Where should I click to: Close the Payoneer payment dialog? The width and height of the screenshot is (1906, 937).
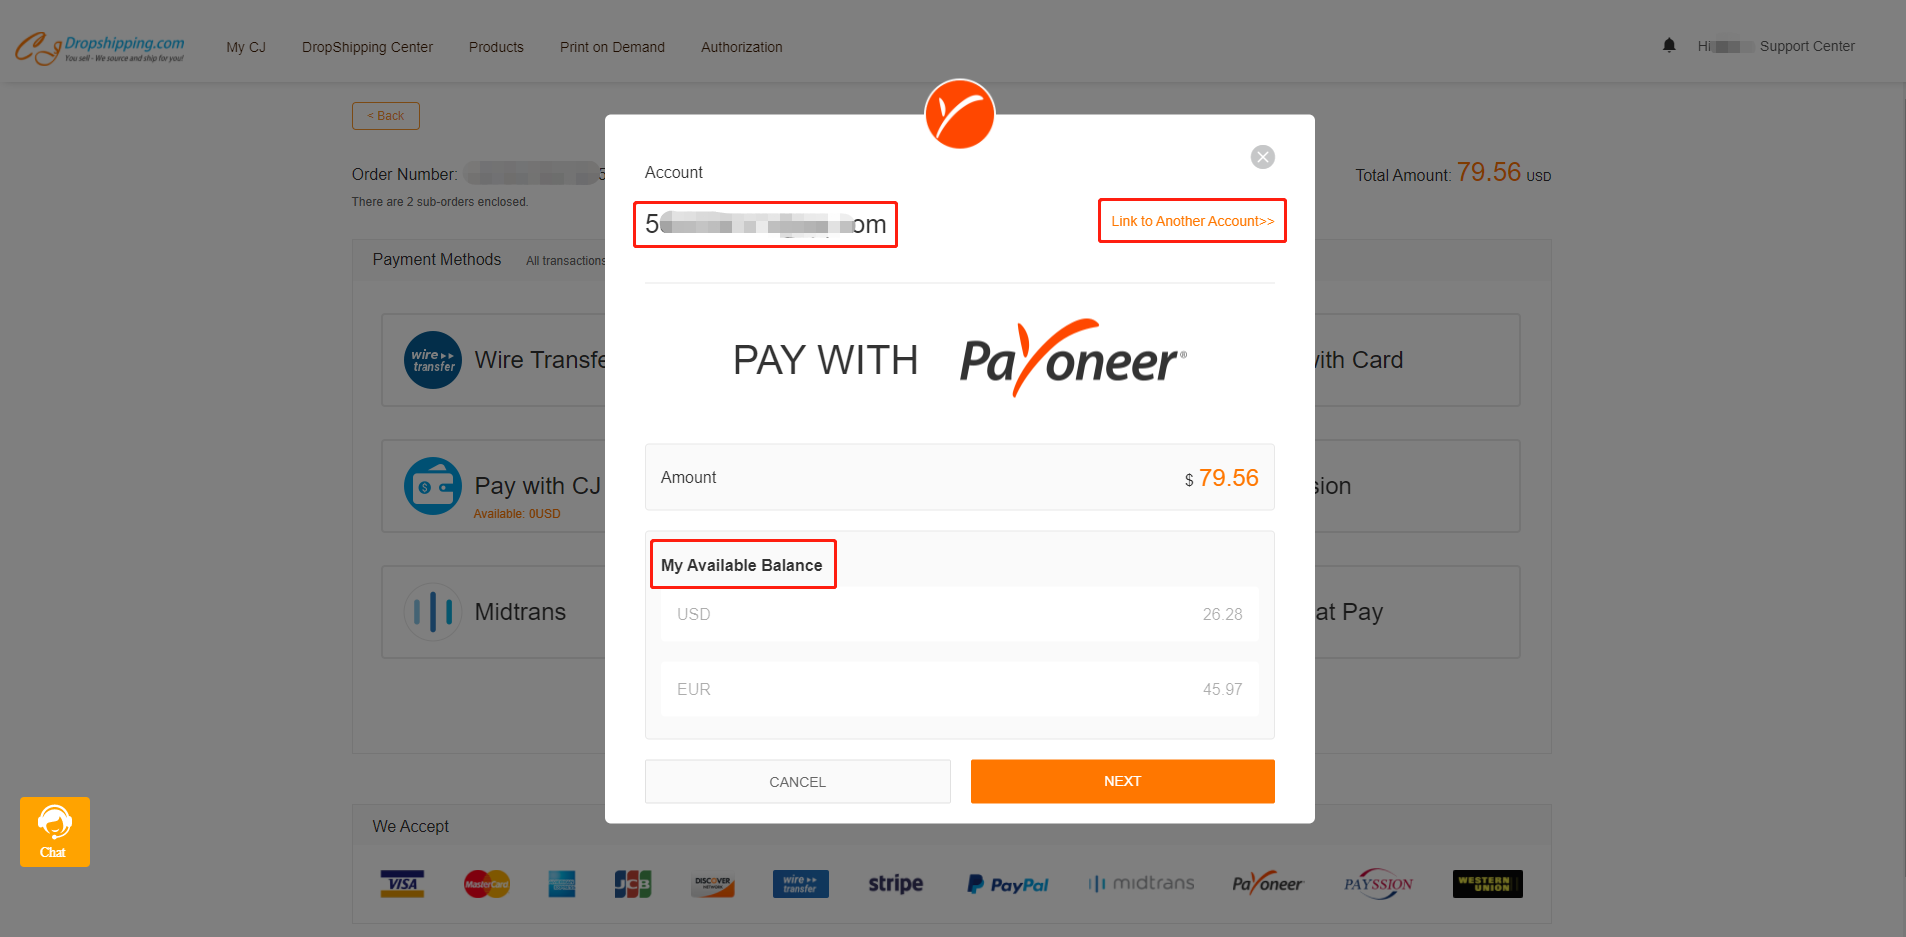coord(1263,157)
